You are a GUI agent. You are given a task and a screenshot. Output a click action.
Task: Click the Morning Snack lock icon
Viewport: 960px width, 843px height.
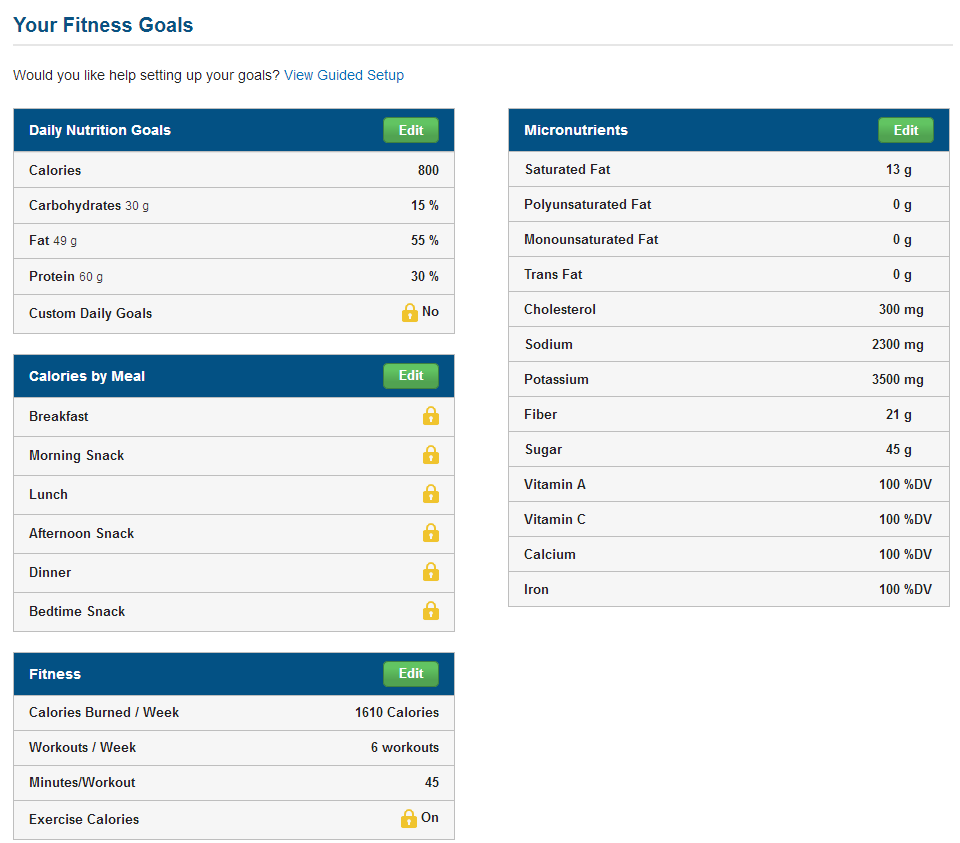430,455
